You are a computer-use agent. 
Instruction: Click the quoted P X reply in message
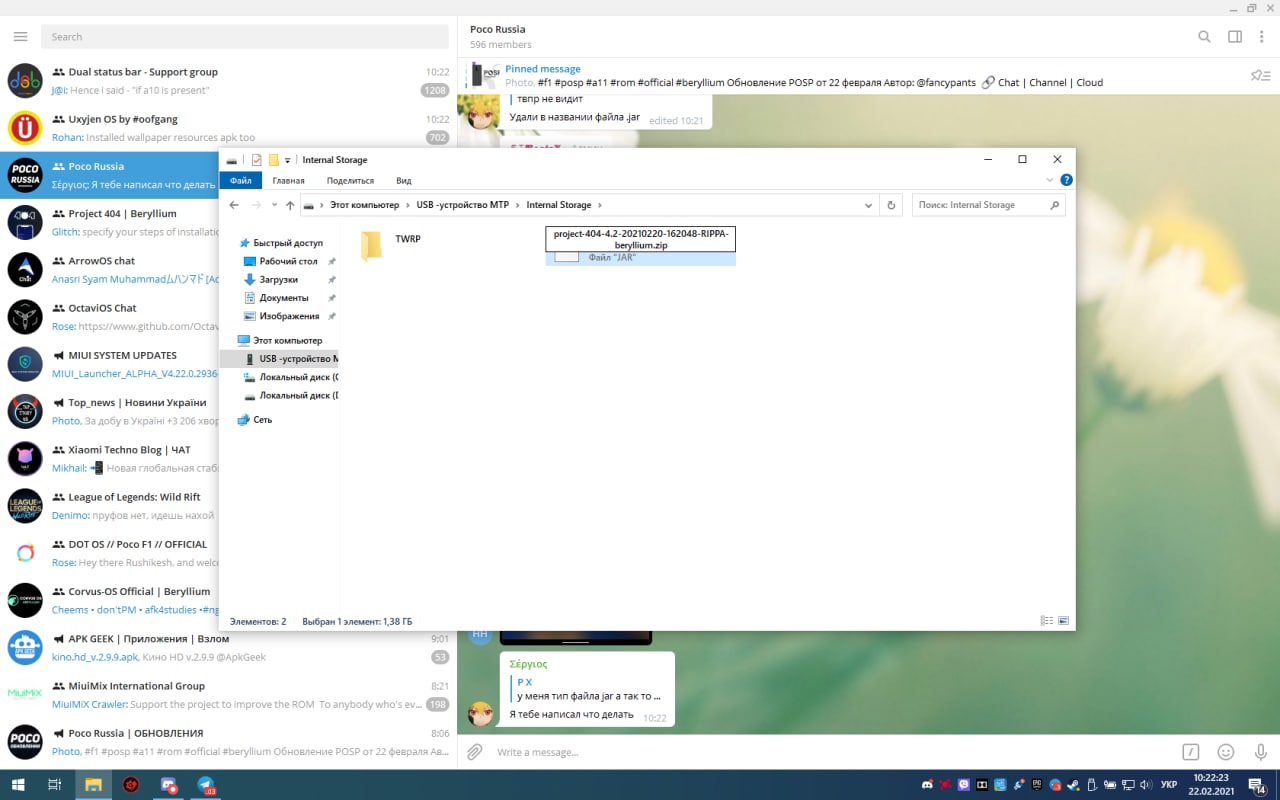[590, 689]
